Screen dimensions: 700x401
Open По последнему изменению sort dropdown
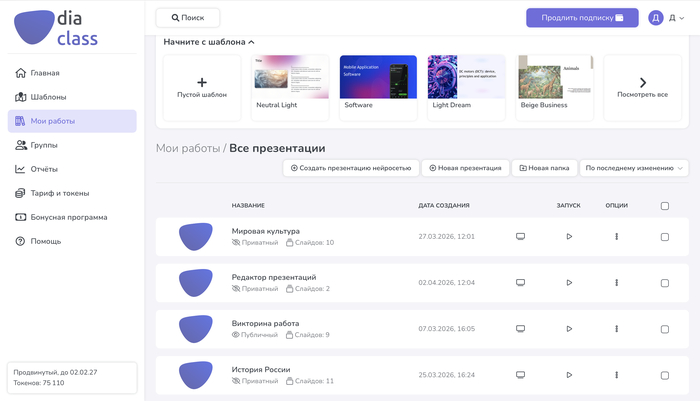coord(634,168)
